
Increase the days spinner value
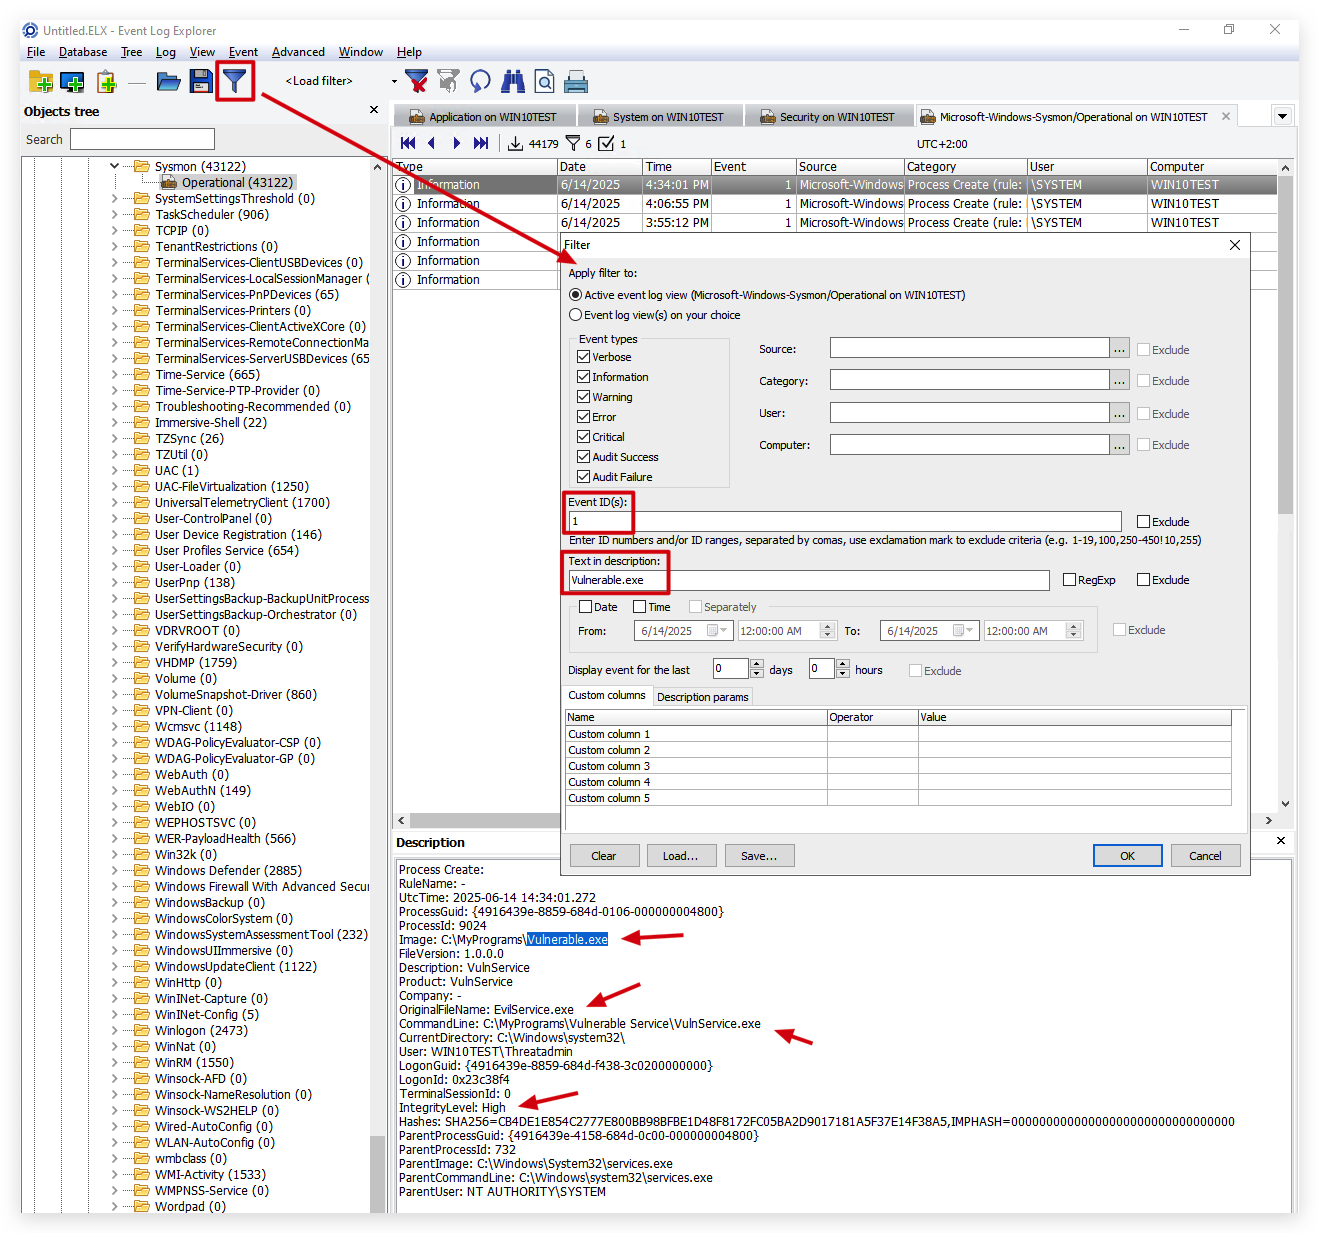tap(757, 664)
